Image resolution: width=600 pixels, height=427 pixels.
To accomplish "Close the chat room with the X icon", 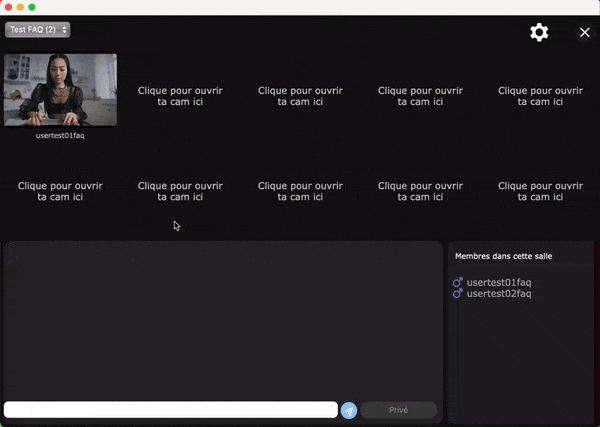I will (585, 33).
